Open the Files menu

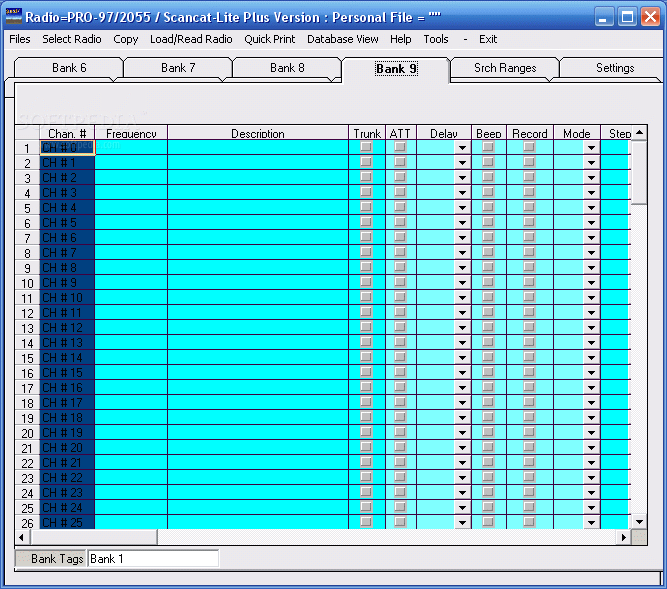tap(20, 39)
